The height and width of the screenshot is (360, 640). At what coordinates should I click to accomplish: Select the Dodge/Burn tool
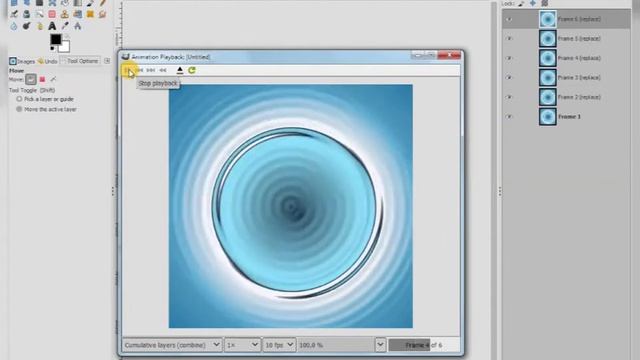tap(27, 26)
